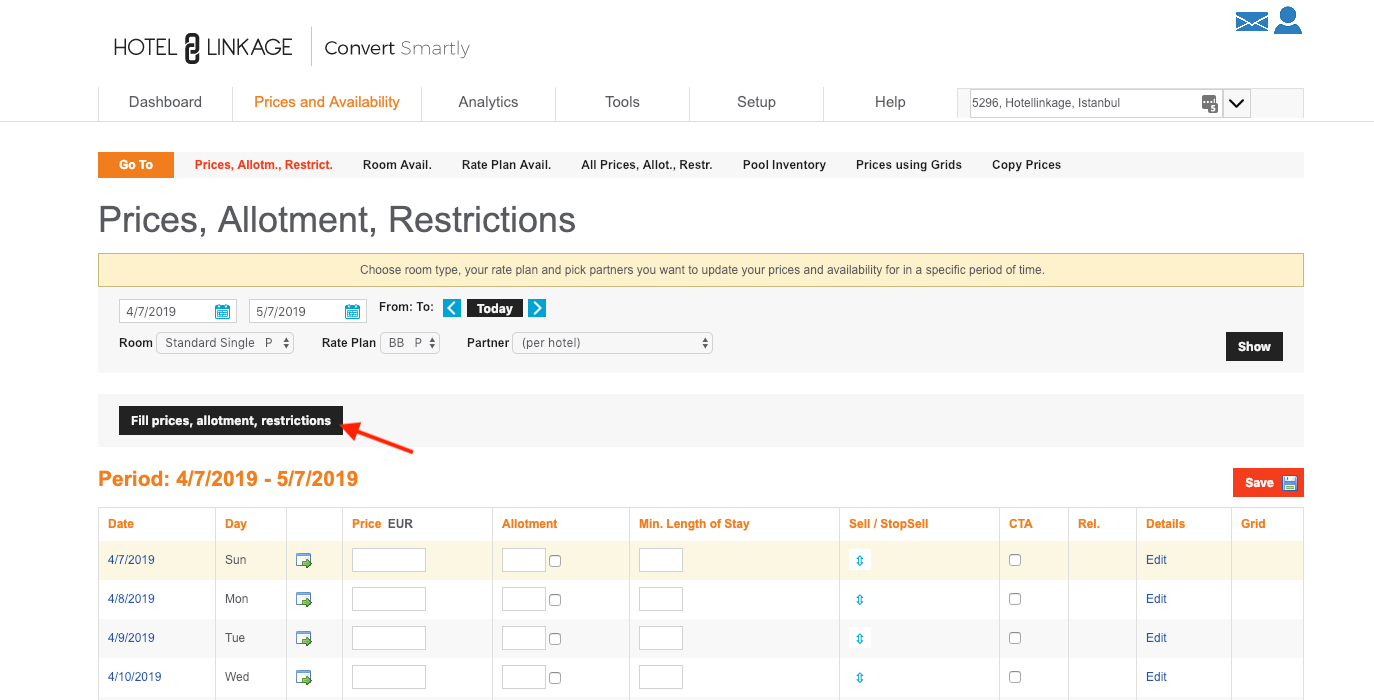
Task: Switch to Room Avail. tab
Action: click(x=397, y=165)
